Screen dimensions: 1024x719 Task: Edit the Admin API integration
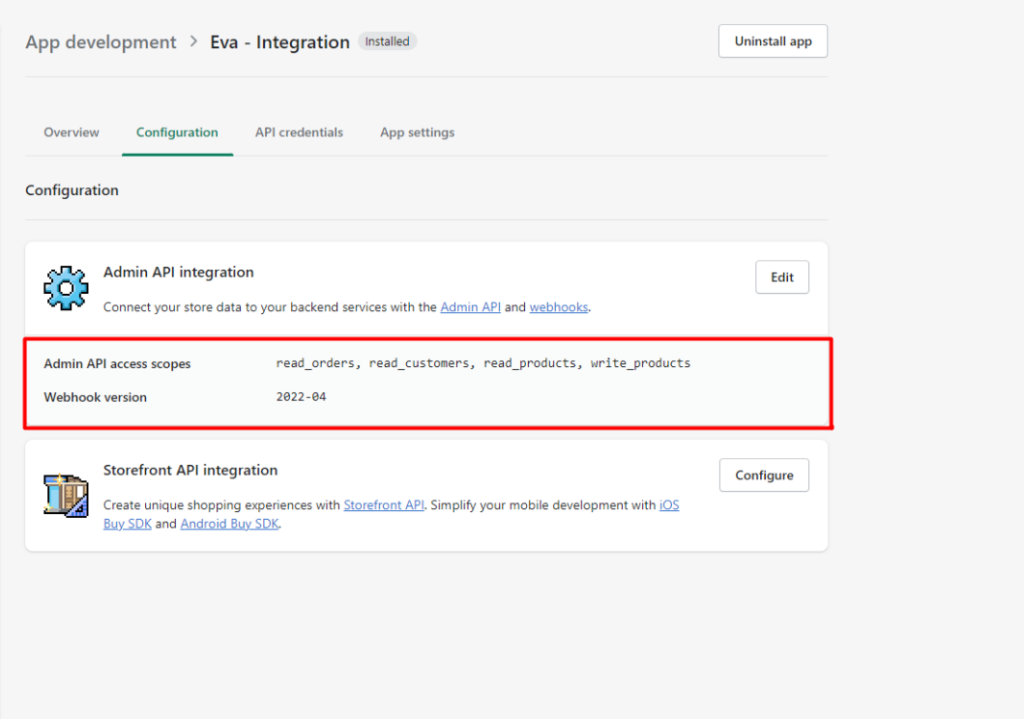782,277
